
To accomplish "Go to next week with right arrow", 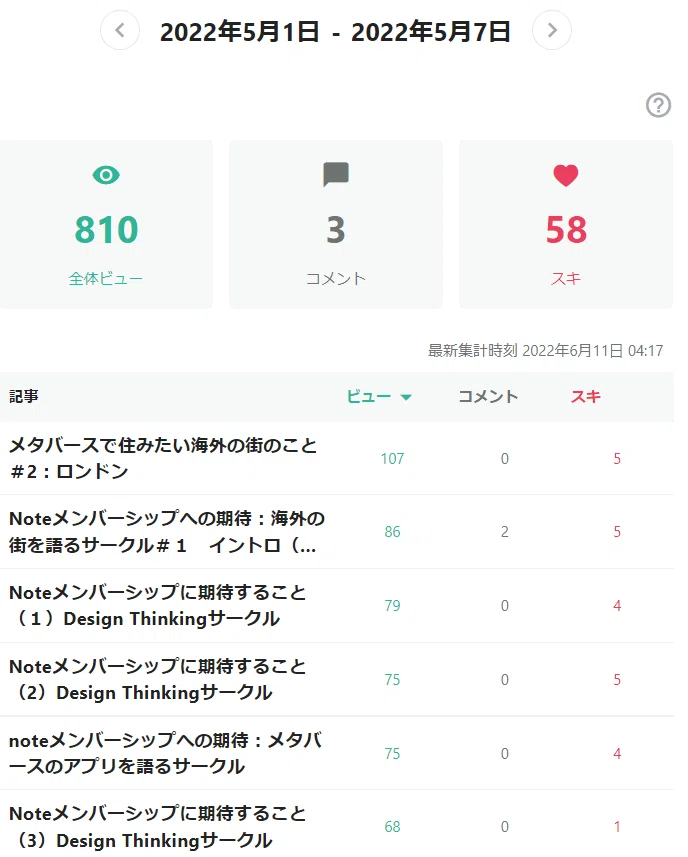I will click(x=552, y=30).
